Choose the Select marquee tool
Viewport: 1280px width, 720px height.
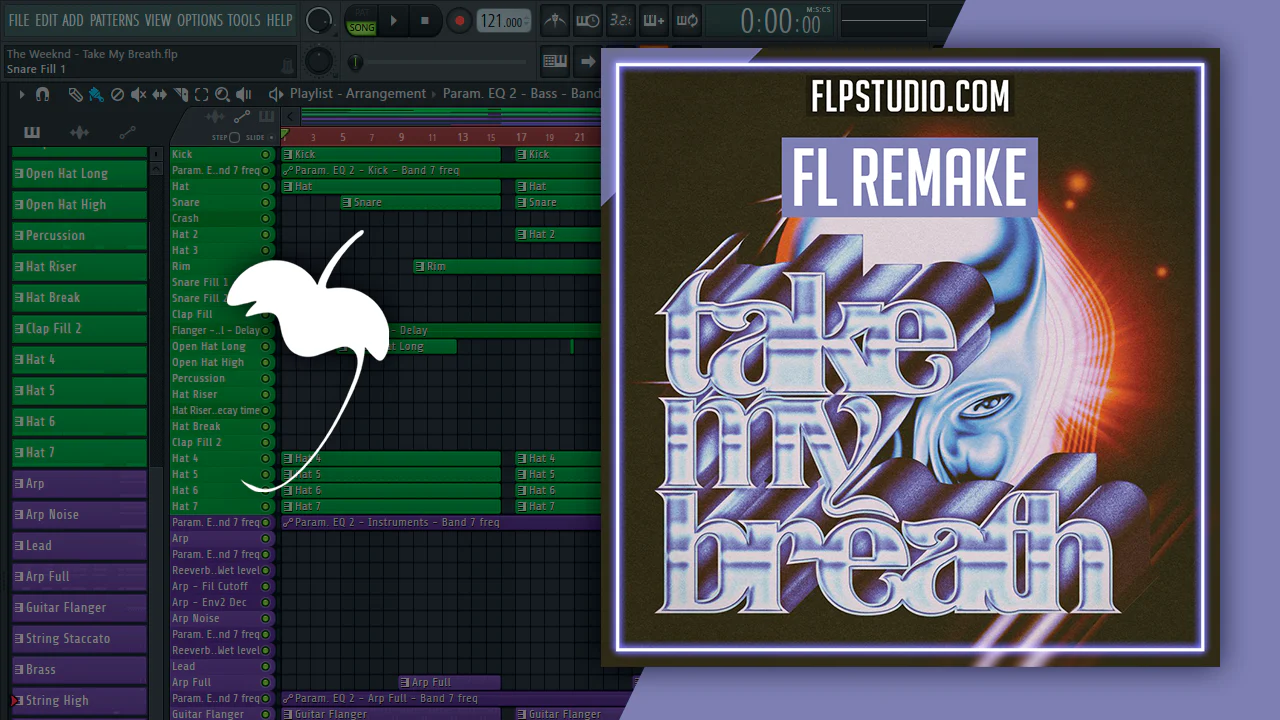201,94
